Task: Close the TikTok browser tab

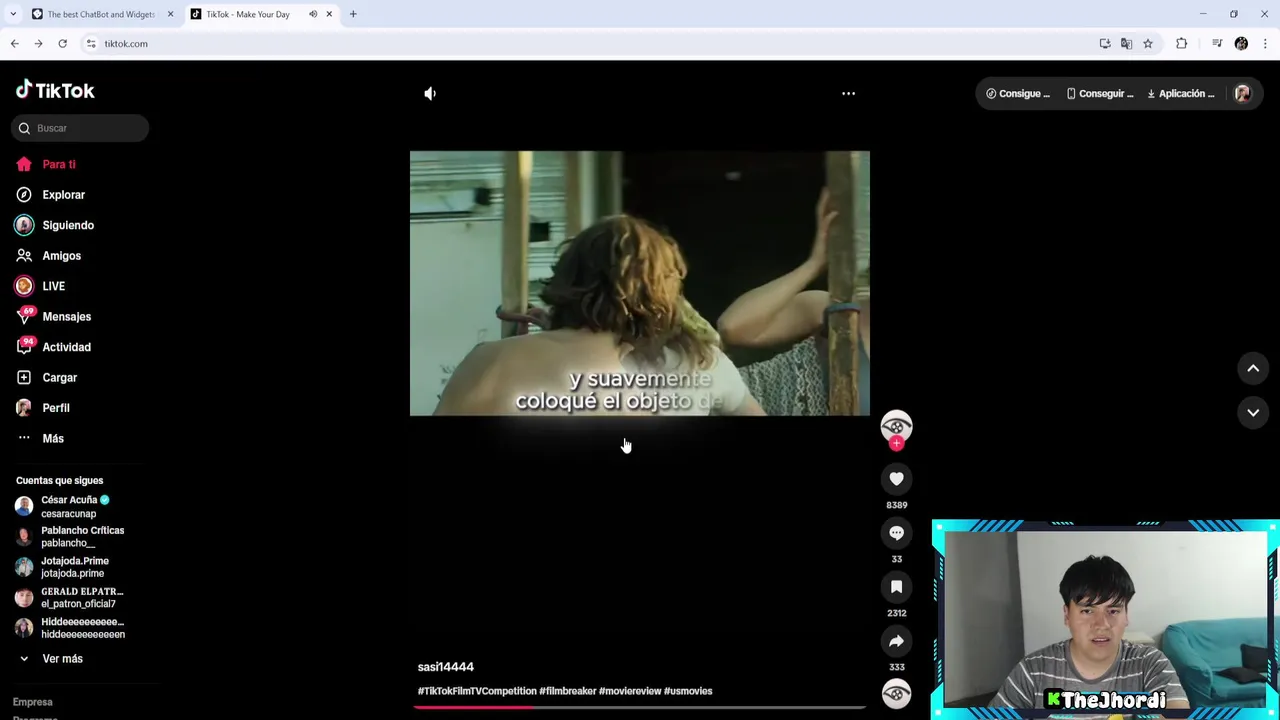Action: (329, 14)
